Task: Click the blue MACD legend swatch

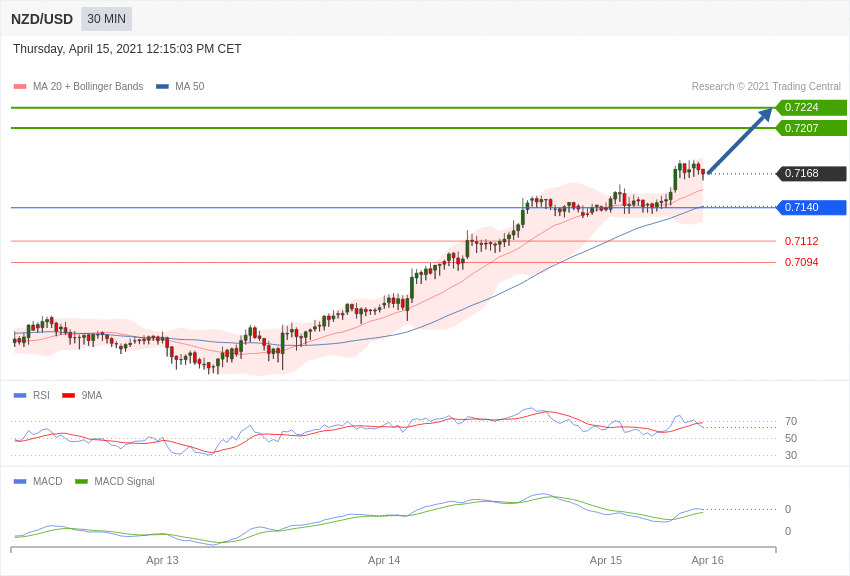Action: point(20,482)
